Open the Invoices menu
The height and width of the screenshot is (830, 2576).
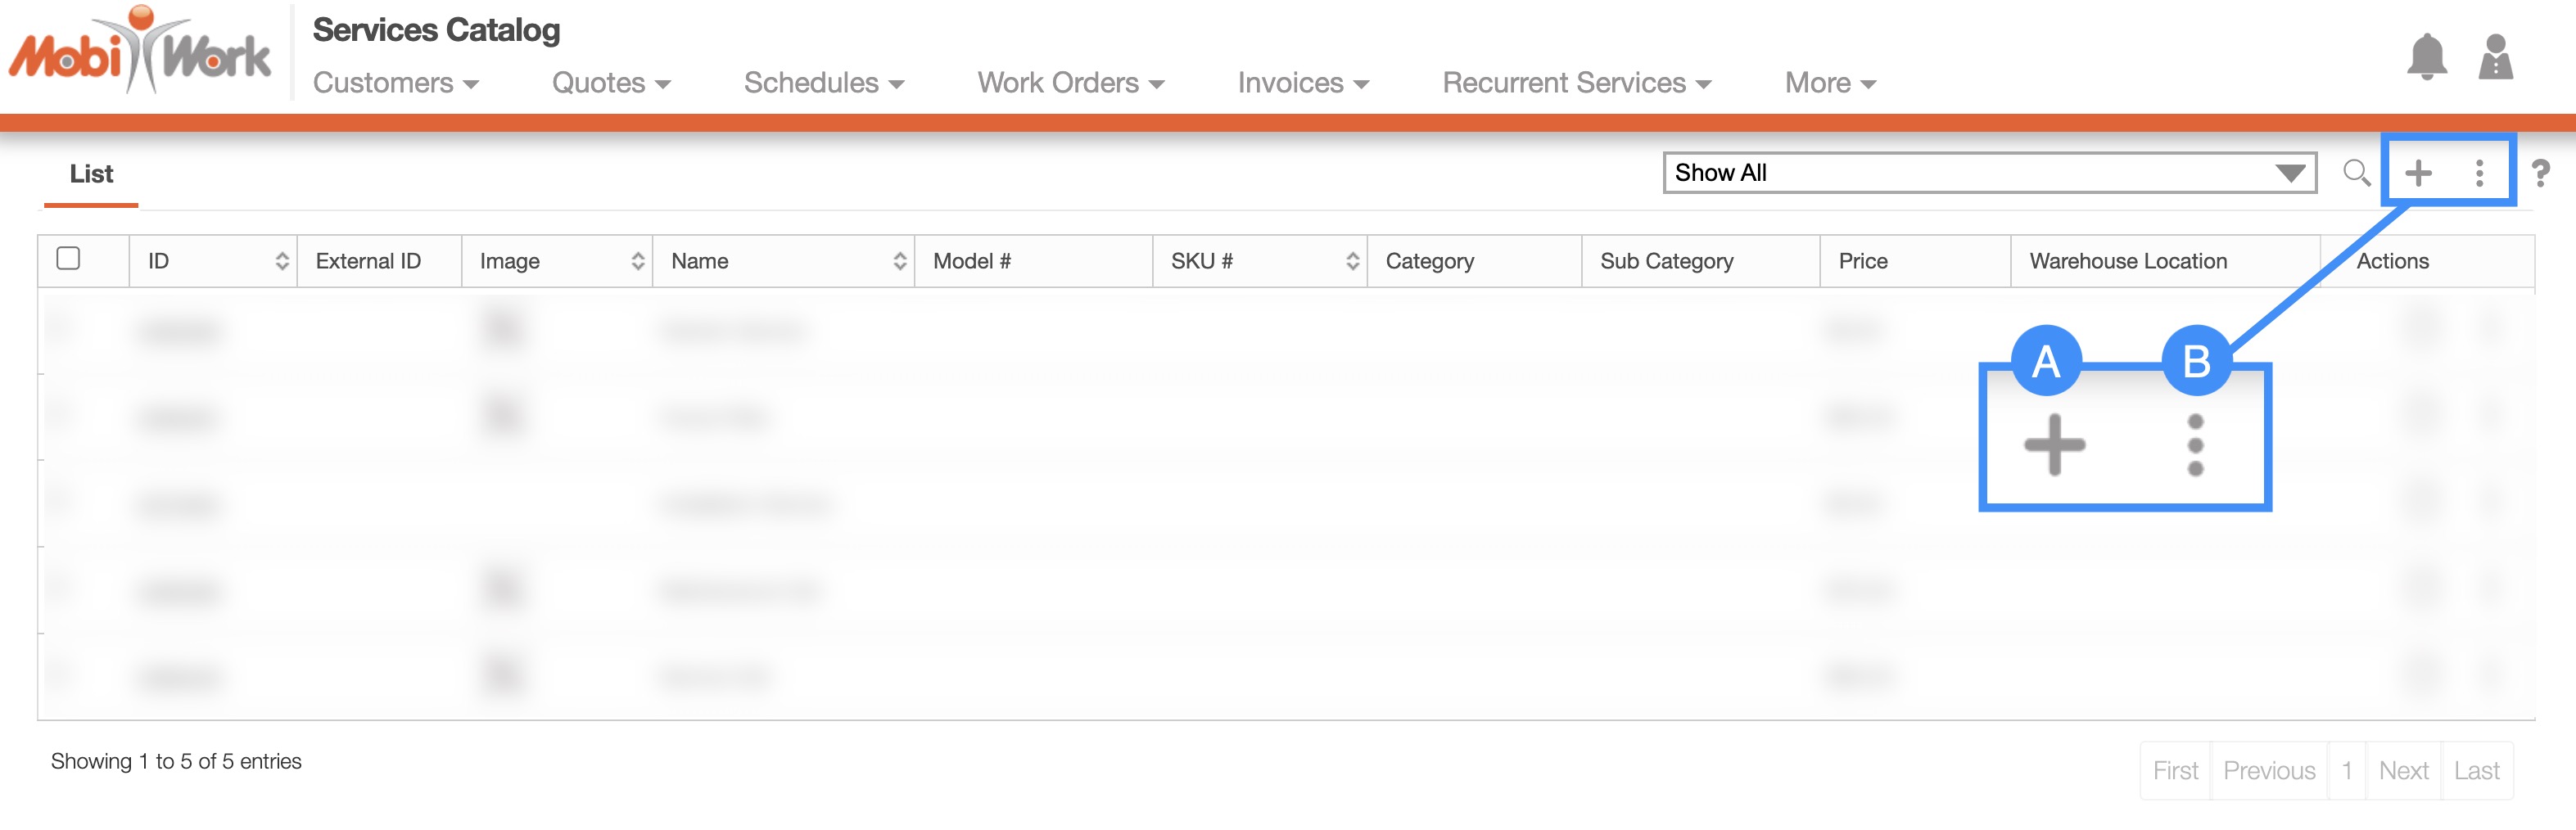click(x=1302, y=83)
